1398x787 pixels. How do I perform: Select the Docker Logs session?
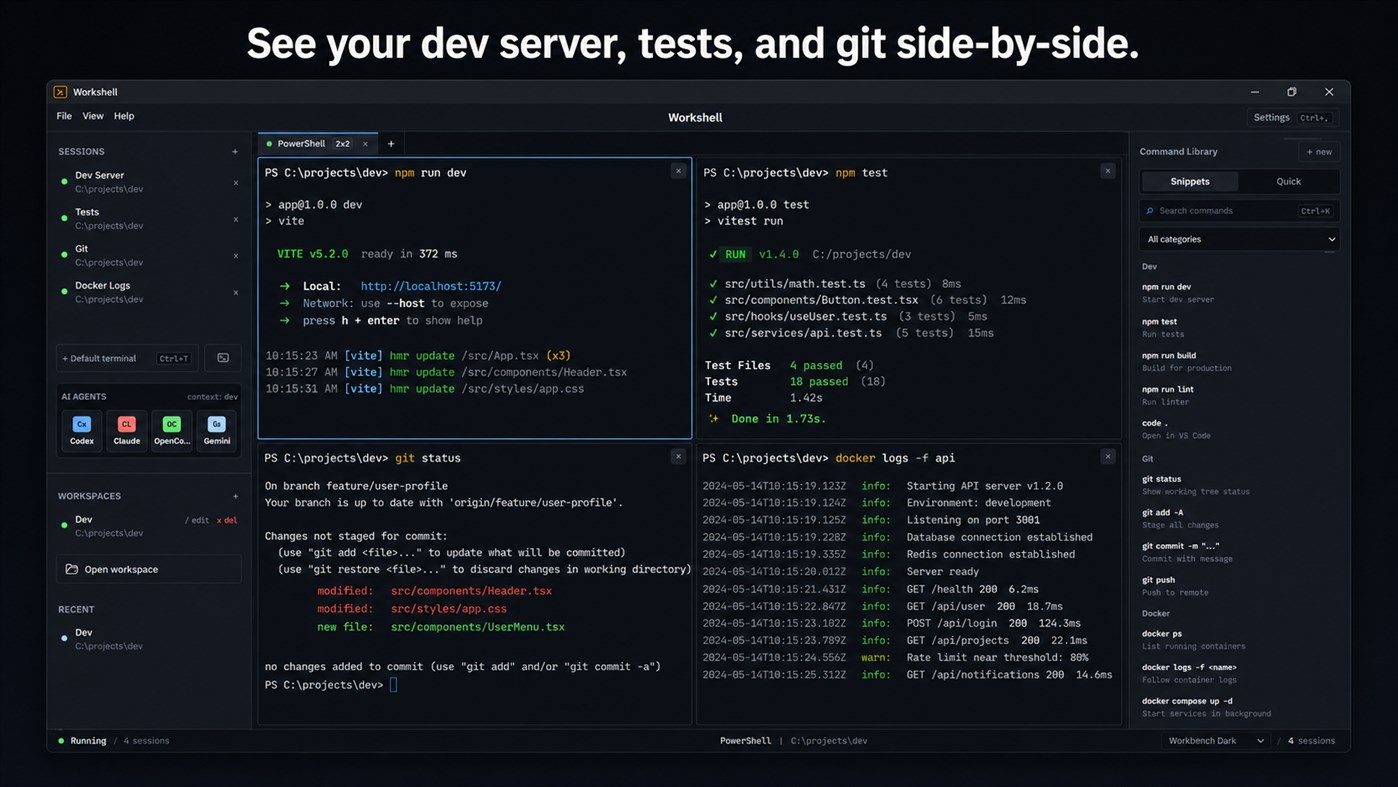148,292
